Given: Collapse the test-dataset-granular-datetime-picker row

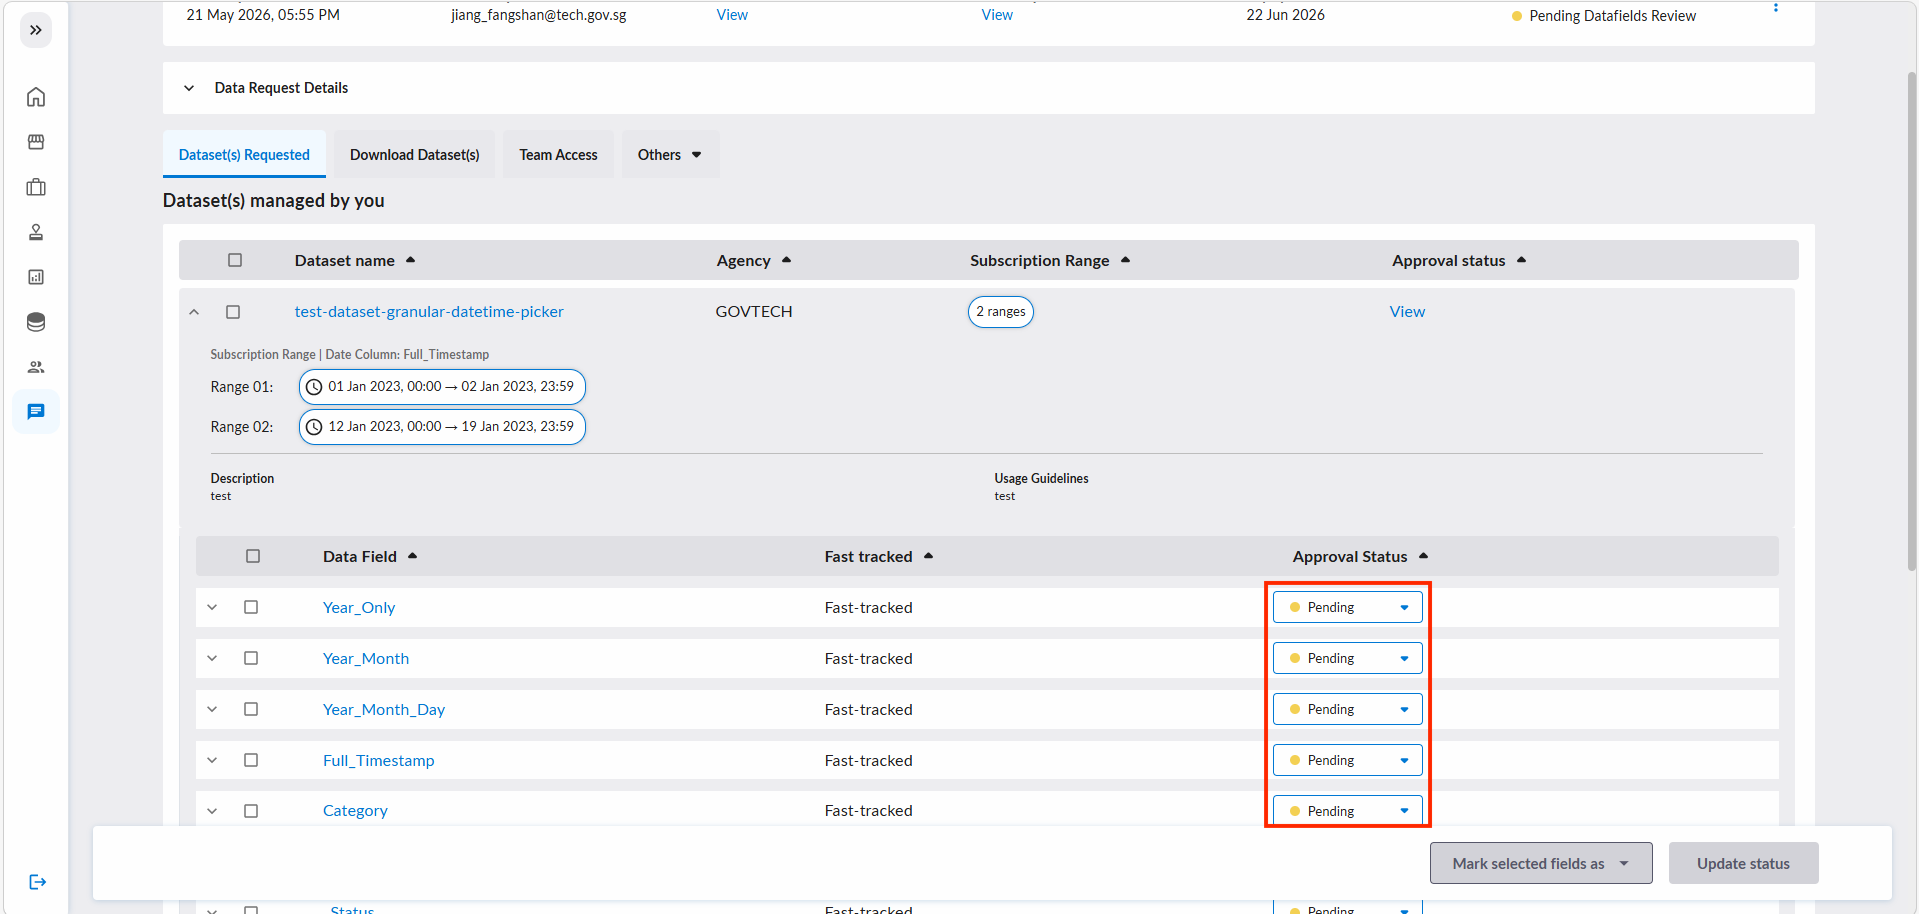Looking at the screenshot, I should click(194, 312).
